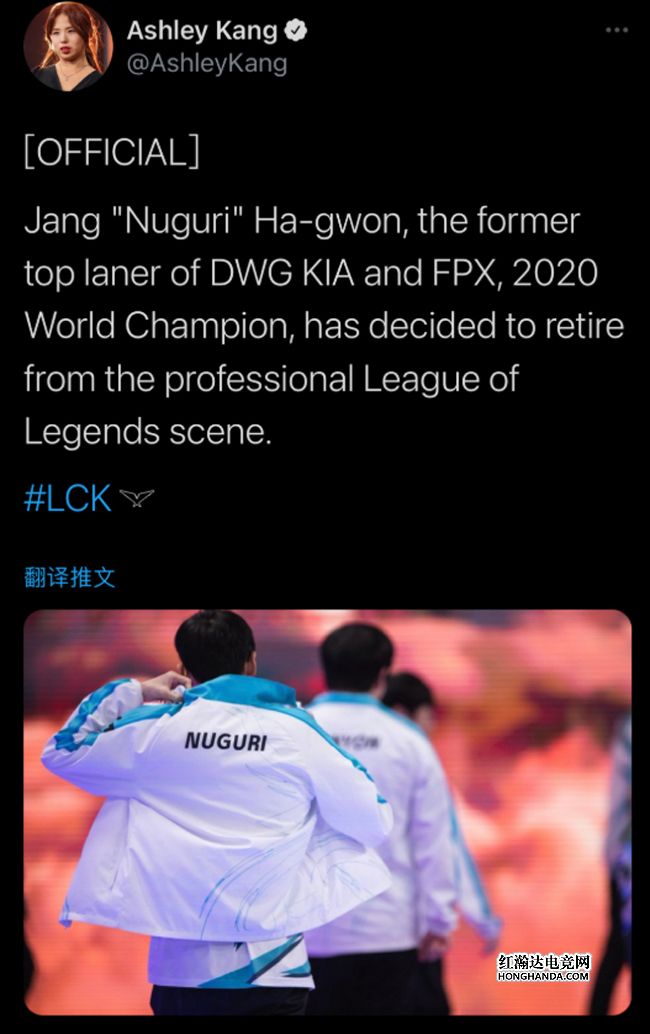
Task: Click the NUGURI name on the jacket
Action: tap(225, 741)
